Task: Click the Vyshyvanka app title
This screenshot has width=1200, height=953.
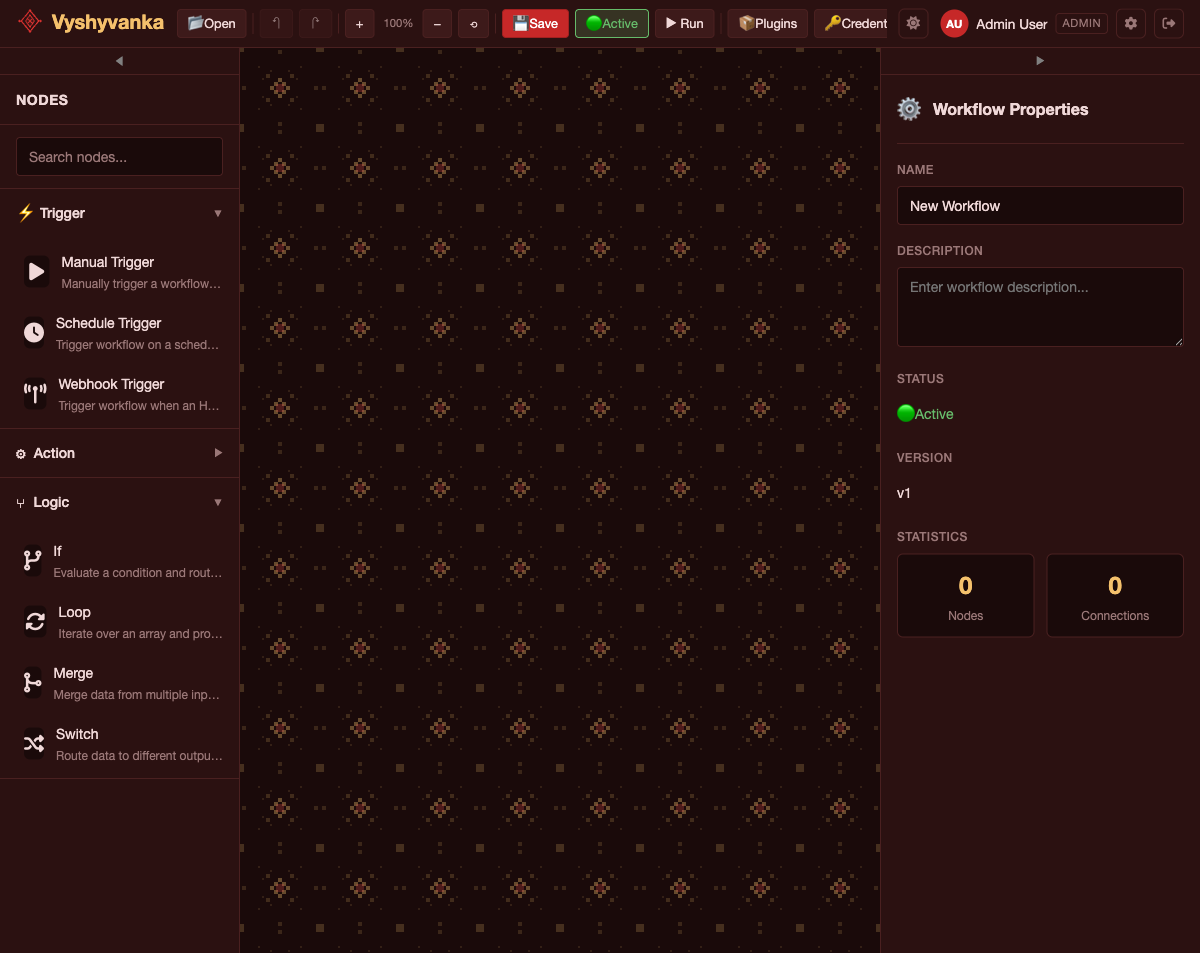Action: 108,22
